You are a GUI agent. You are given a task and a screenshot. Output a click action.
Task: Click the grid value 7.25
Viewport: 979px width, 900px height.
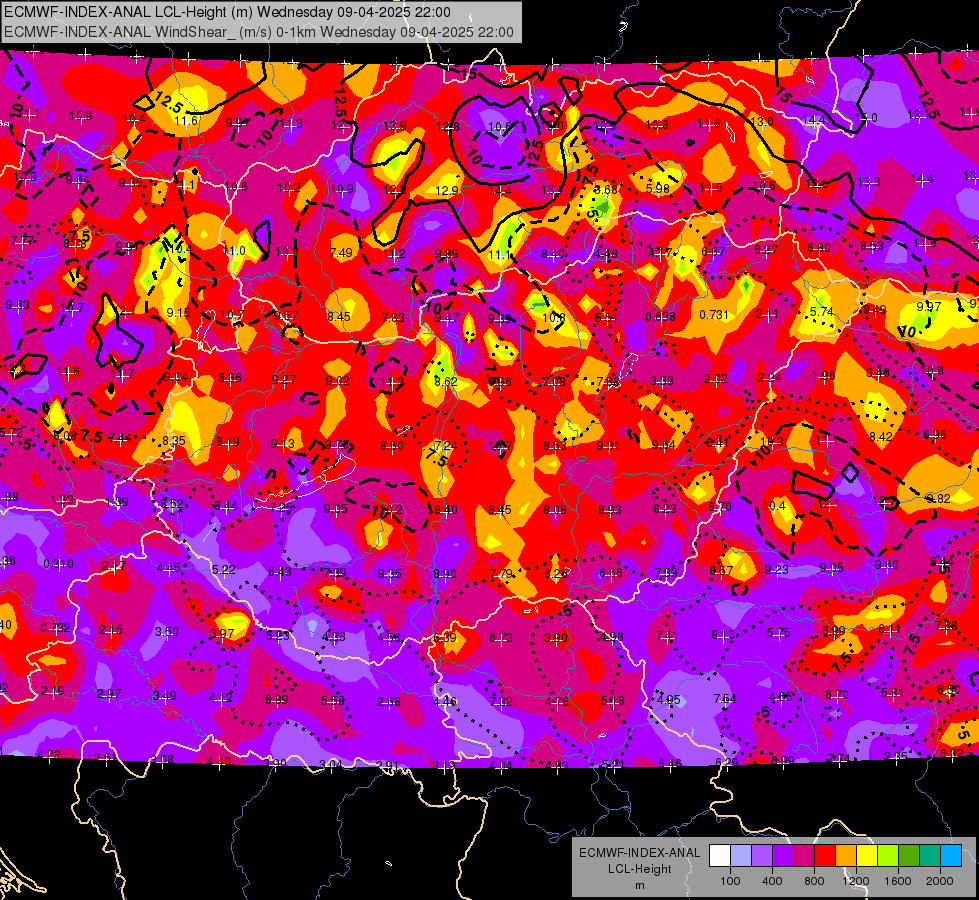click(x=281, y=508)
